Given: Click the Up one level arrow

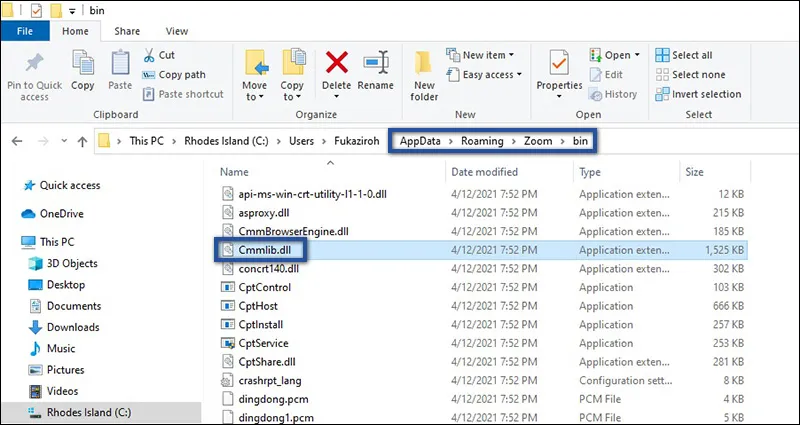Looking at the screenshot, I should [x=82, y=141].
